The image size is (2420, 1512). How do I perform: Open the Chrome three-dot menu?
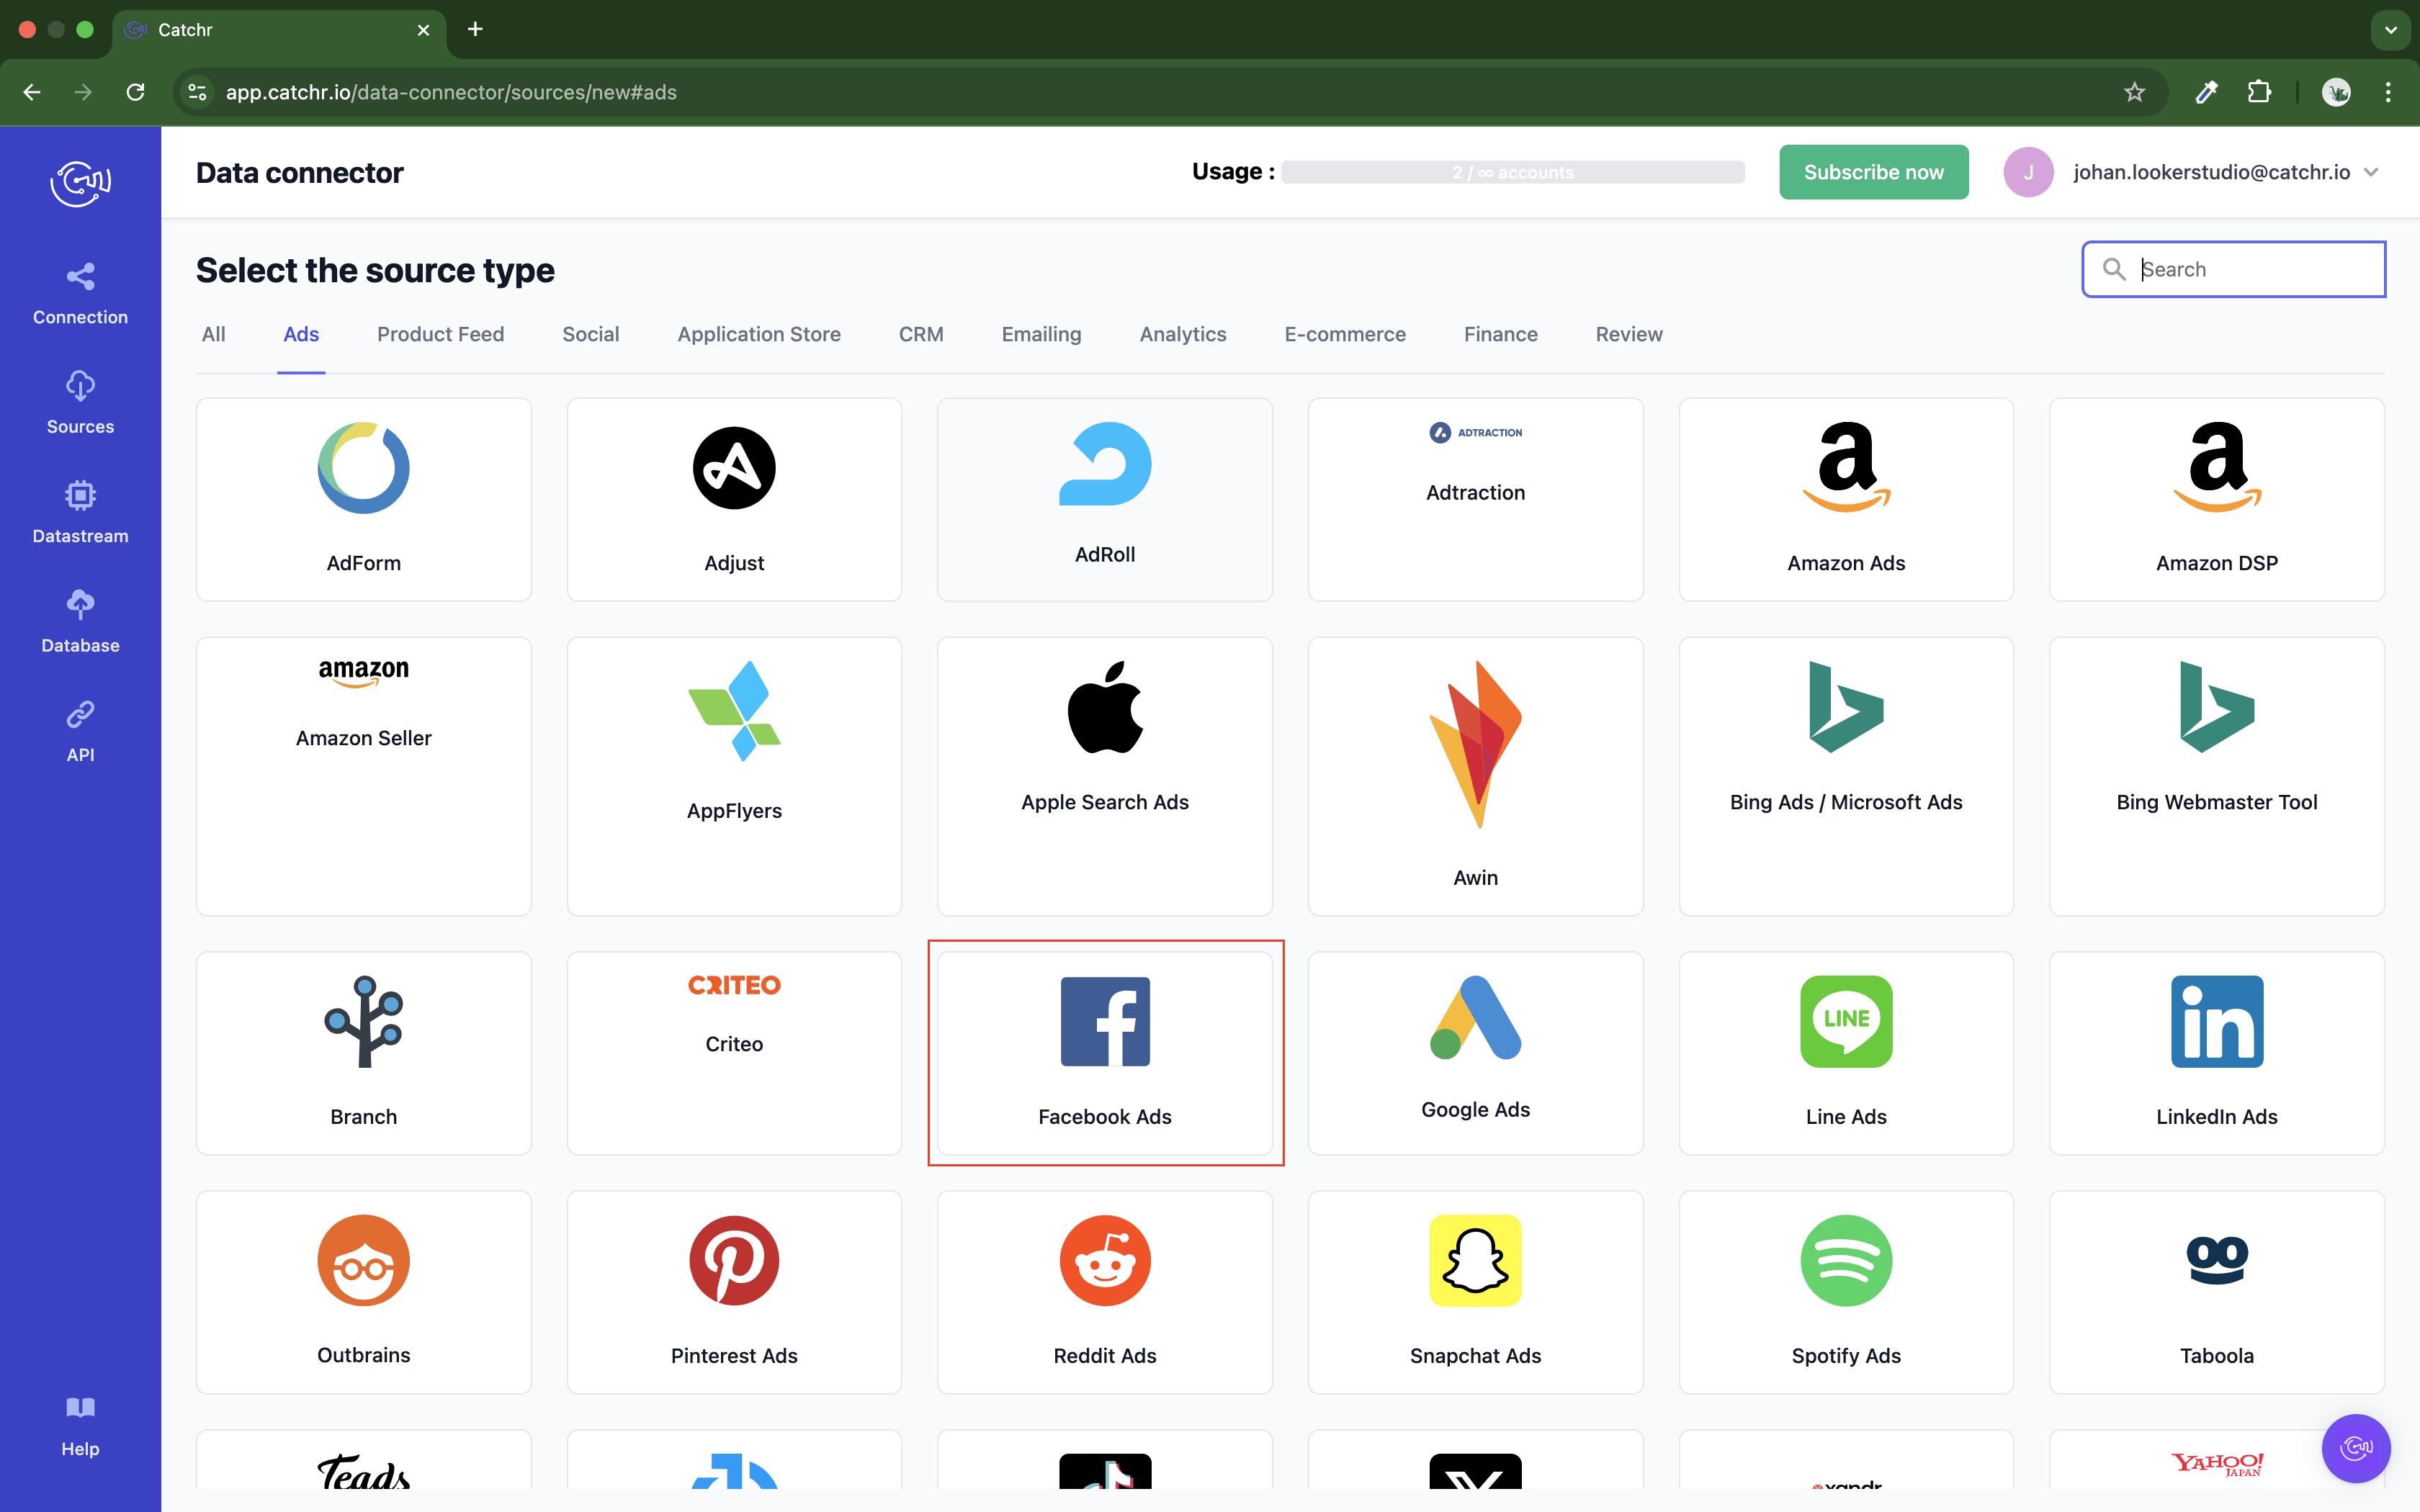click(2388, 92)
